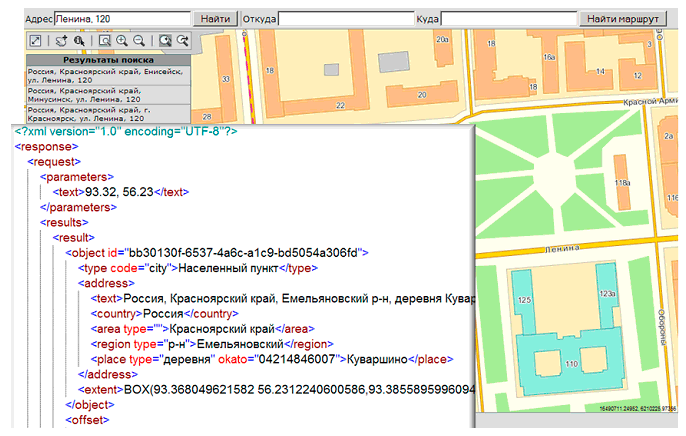
Task: Click the full extent map icon
Action: [x=35, y=40]
